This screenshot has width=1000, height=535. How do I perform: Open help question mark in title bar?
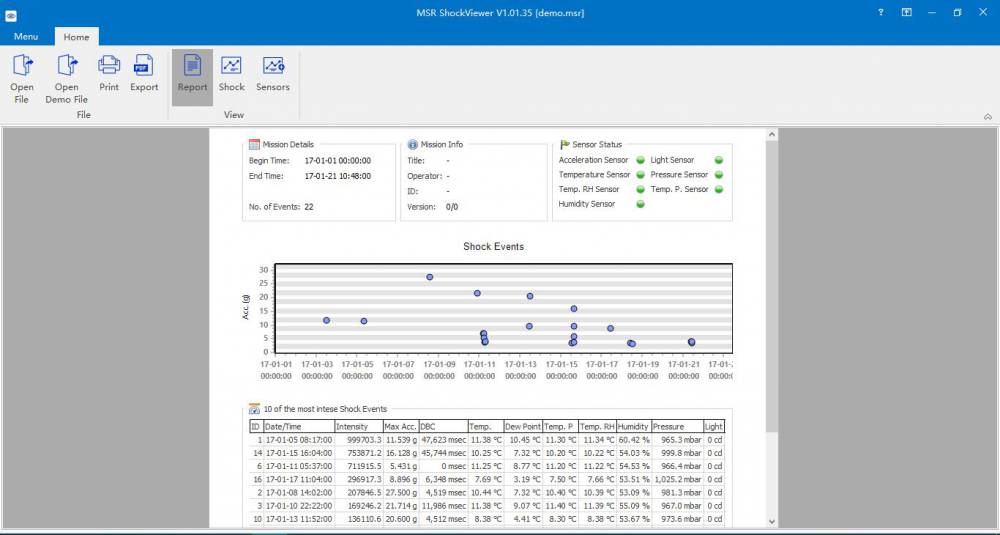coord(881,12)
